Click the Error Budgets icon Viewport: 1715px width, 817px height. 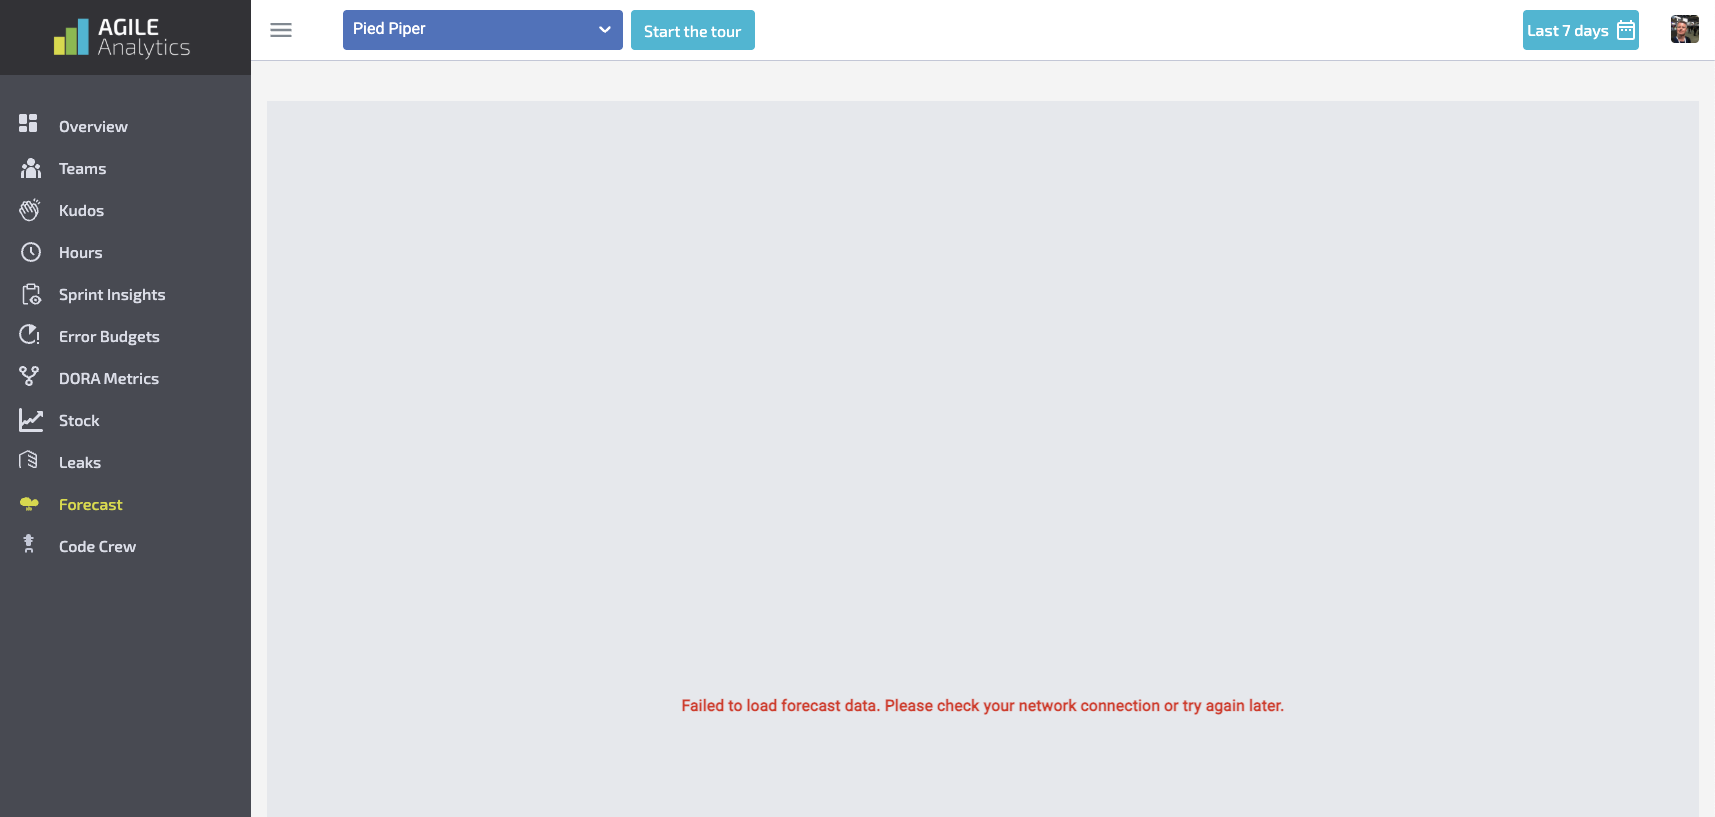[x=30, y=335]
